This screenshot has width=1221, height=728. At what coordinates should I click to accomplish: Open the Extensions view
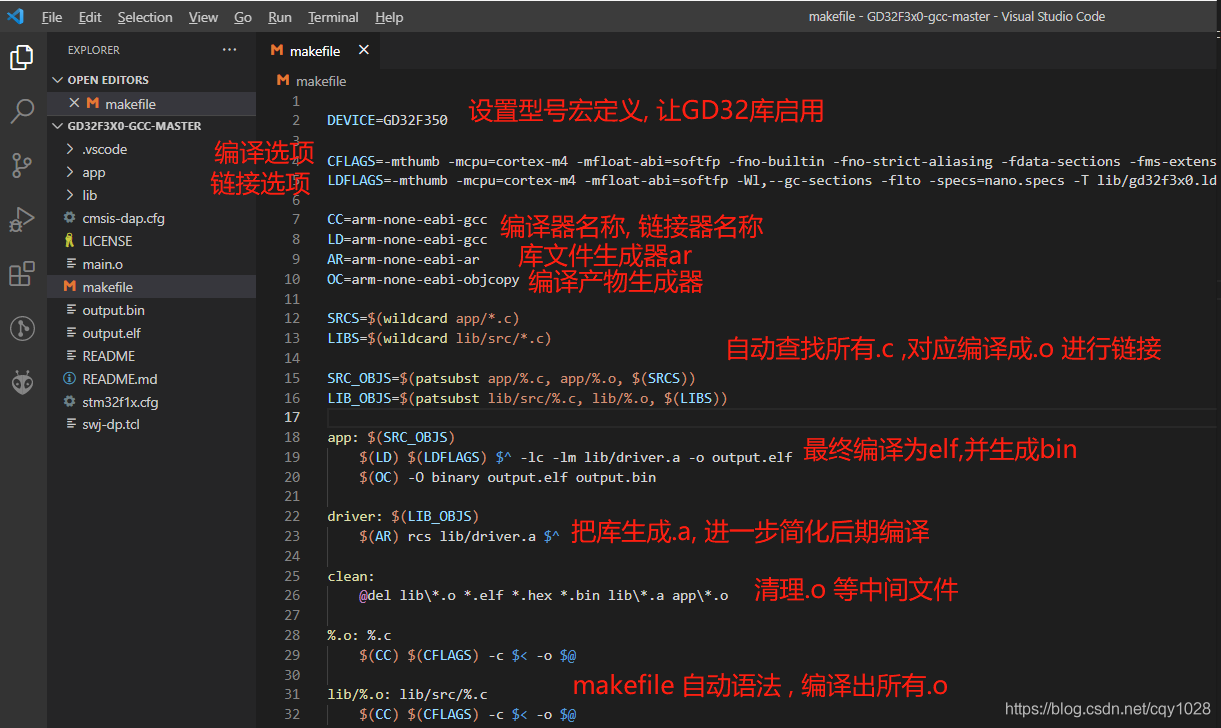(22, 274)
